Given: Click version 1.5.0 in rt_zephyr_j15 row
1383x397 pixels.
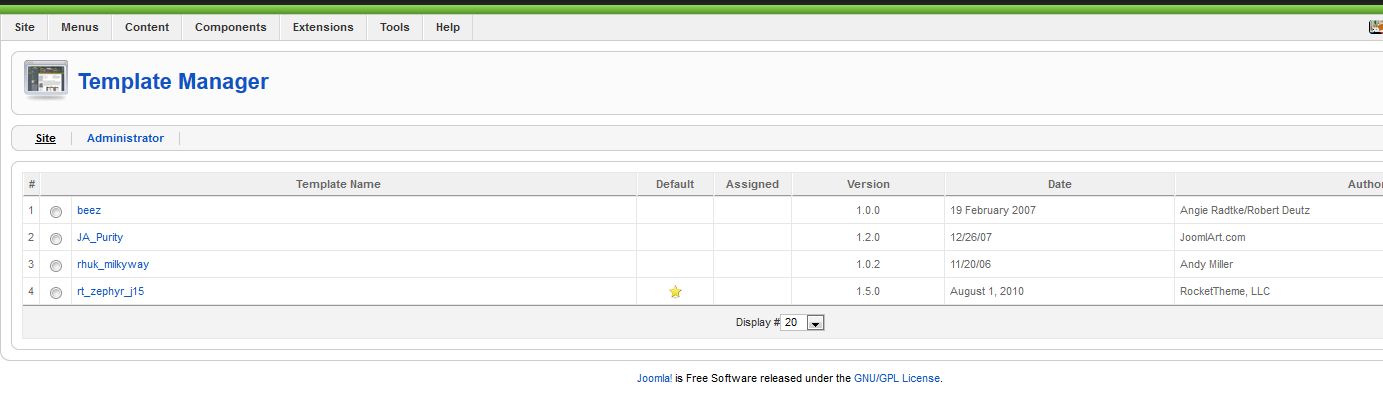Looking at the screenshot, I should (868, 291).
